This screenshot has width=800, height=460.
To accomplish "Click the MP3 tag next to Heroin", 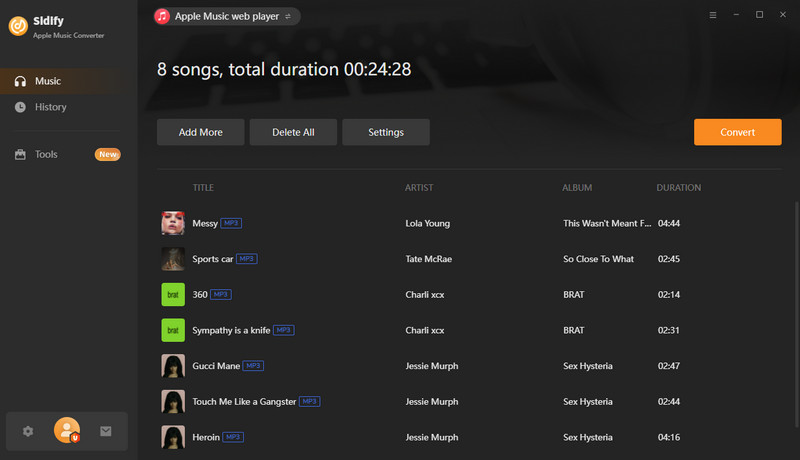I will (x=233, y=438).
